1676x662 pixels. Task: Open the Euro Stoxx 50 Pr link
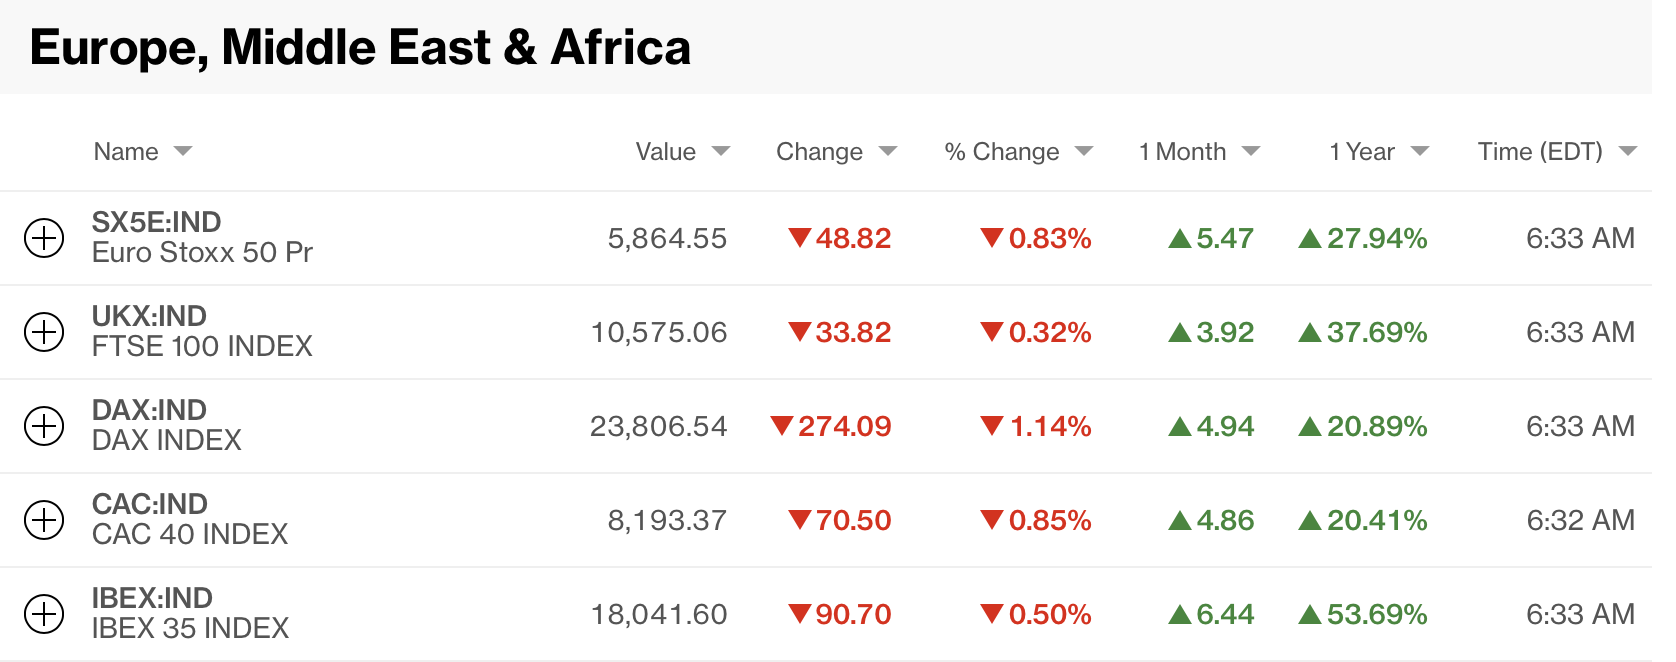[x=202, y=253]
